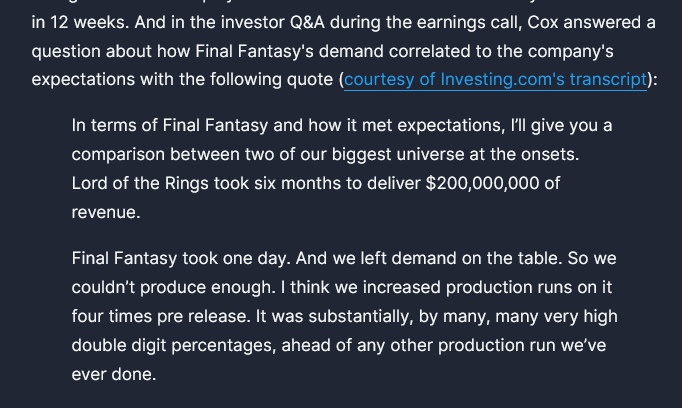Click the final words "ever done."

[114, 375]
